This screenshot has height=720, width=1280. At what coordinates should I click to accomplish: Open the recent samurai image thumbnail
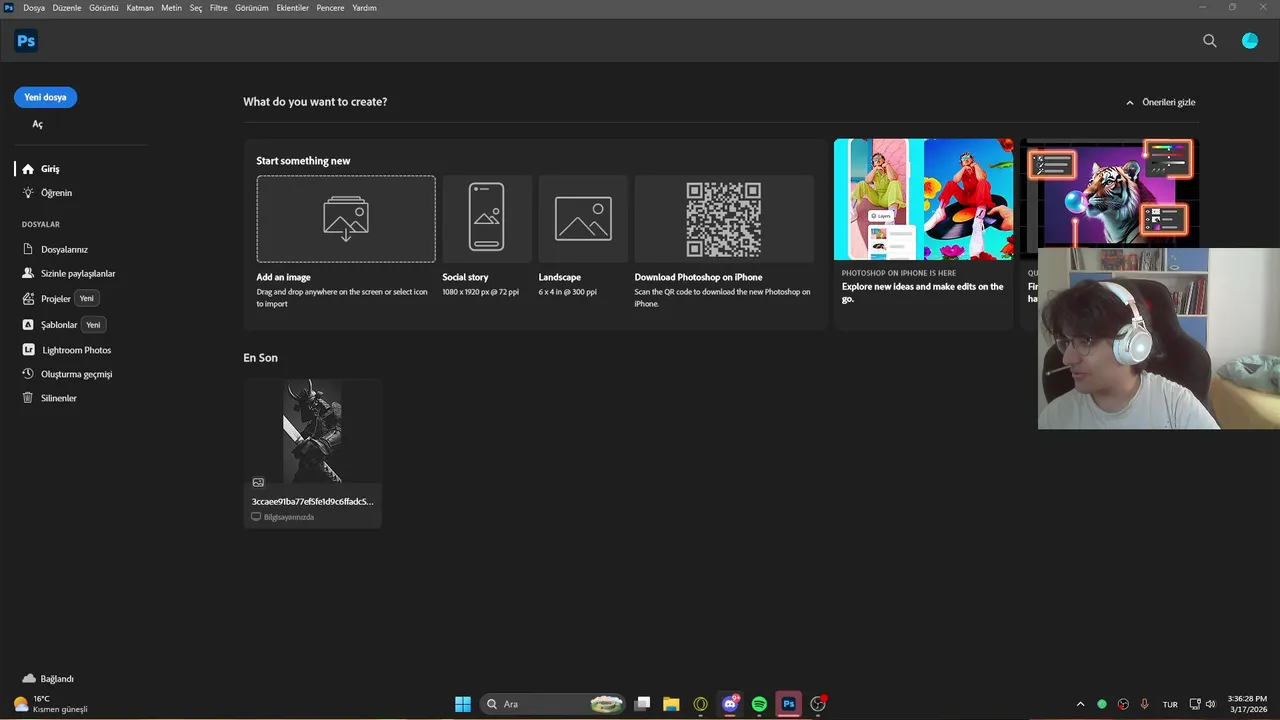[x=313, y=431]
